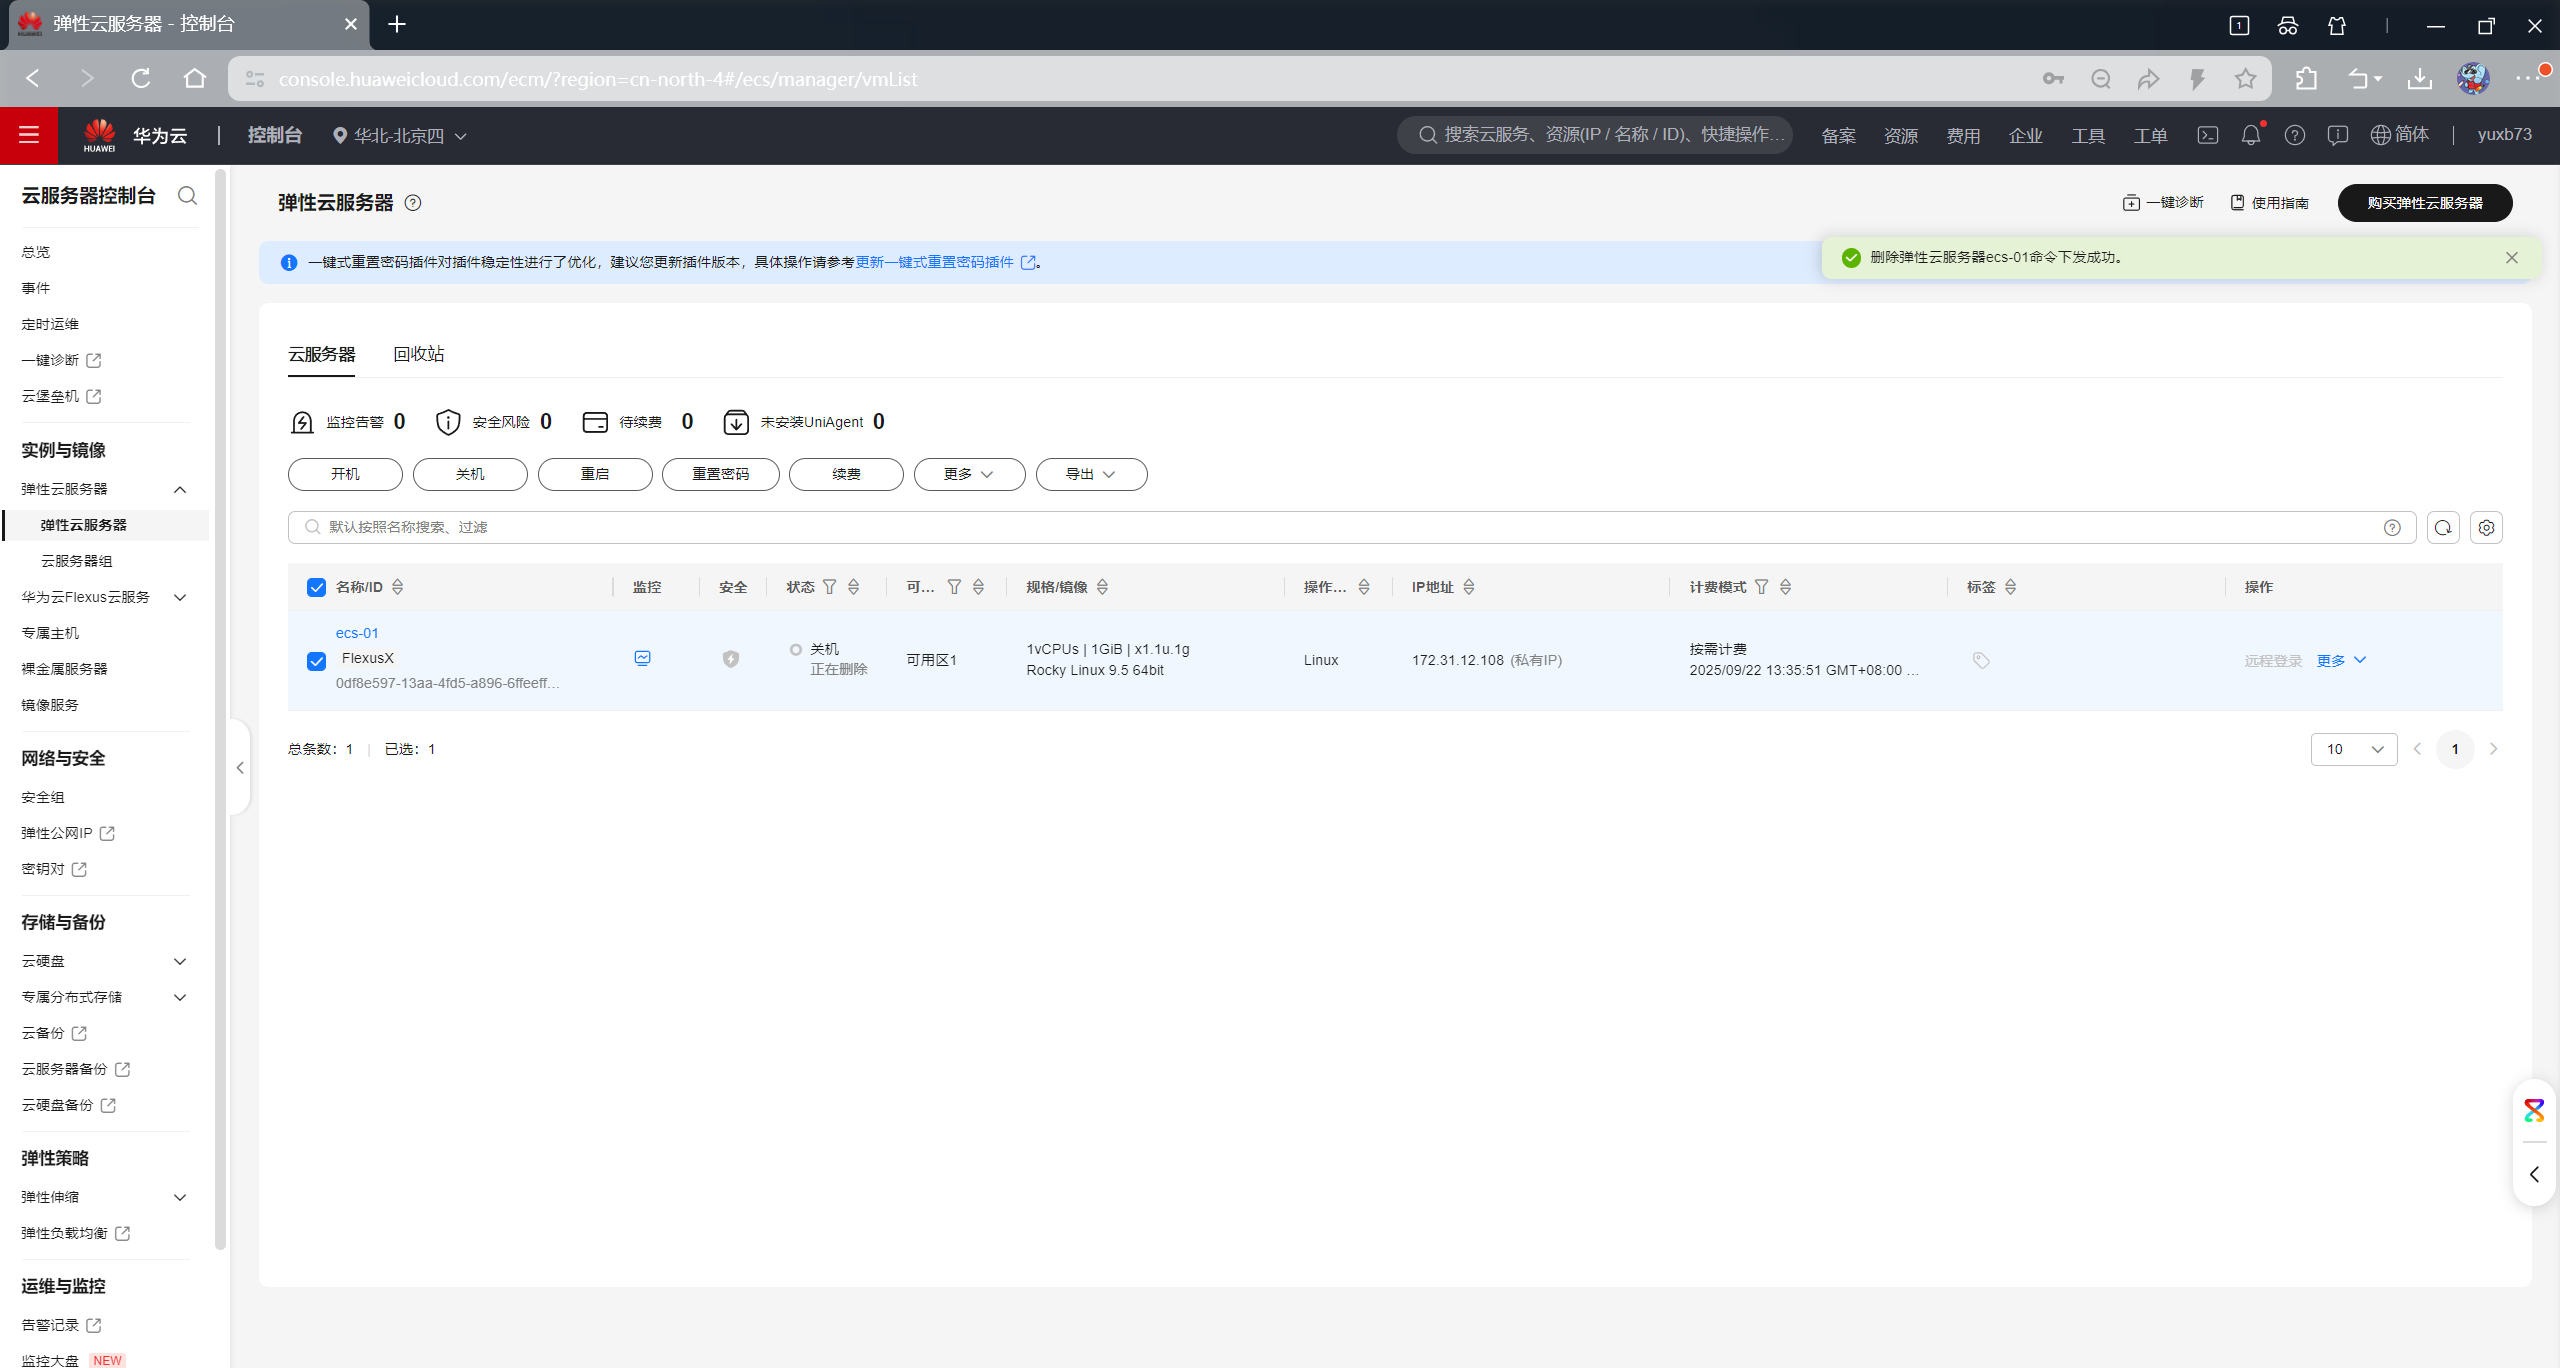Screen dimensions: 2560x1368
Task: Click the monitoring chart icon for ecs-01
Action: (x=642, y=658)
